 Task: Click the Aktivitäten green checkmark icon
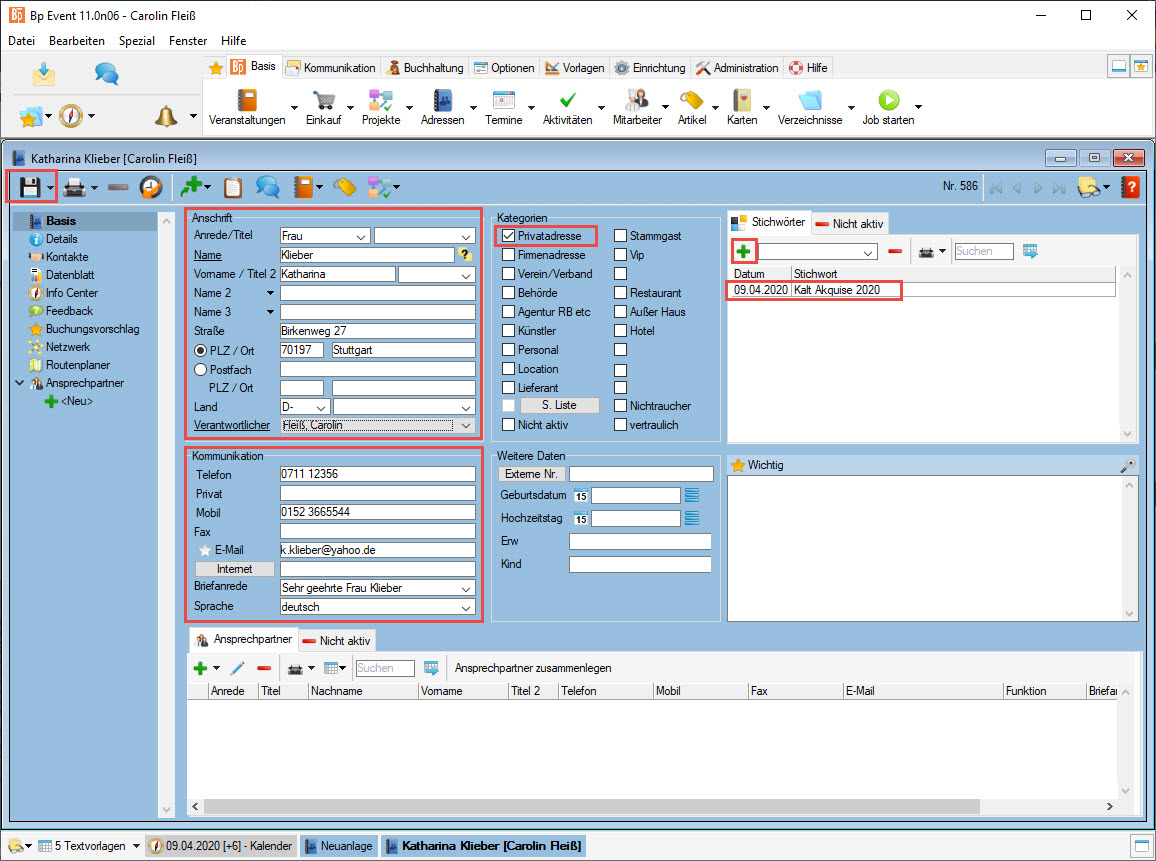(567, 100)
